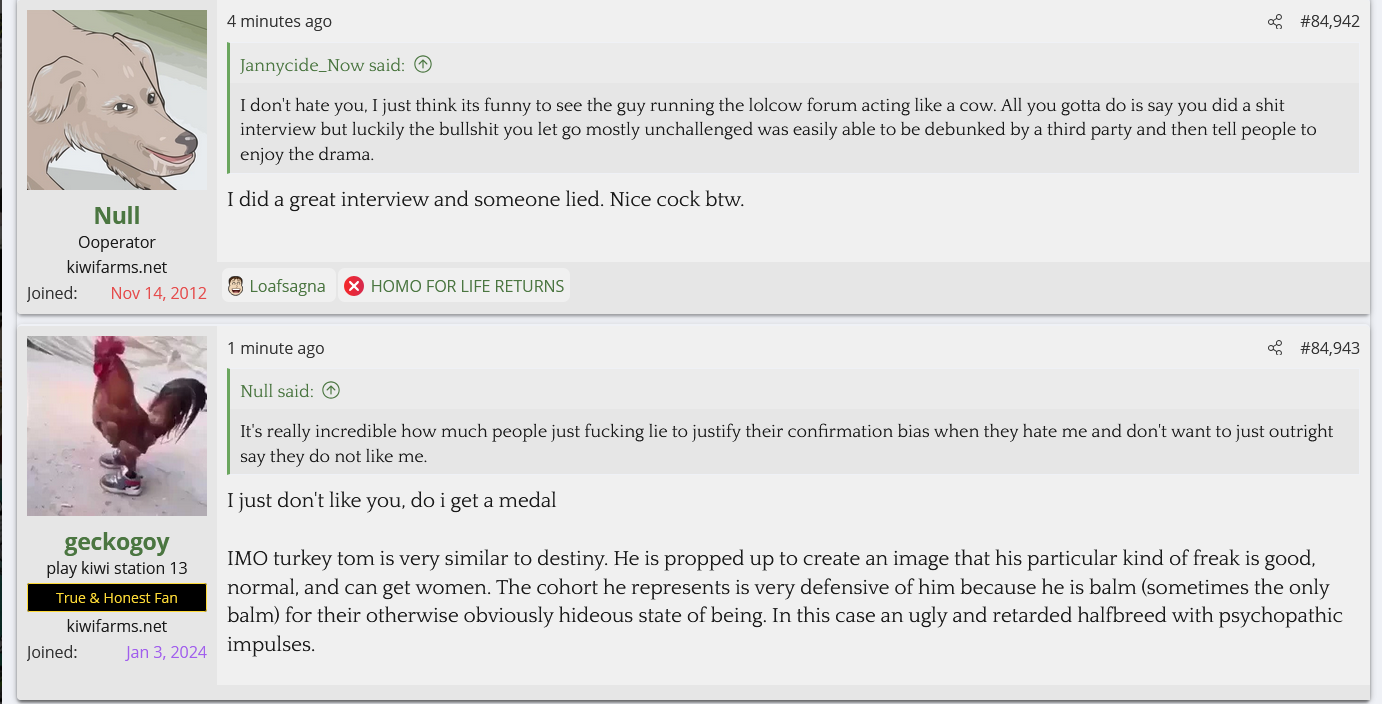Click the '4 minutes ago' timestamp
Screen dimensions: 1382x704
click(x=279, y=21)
